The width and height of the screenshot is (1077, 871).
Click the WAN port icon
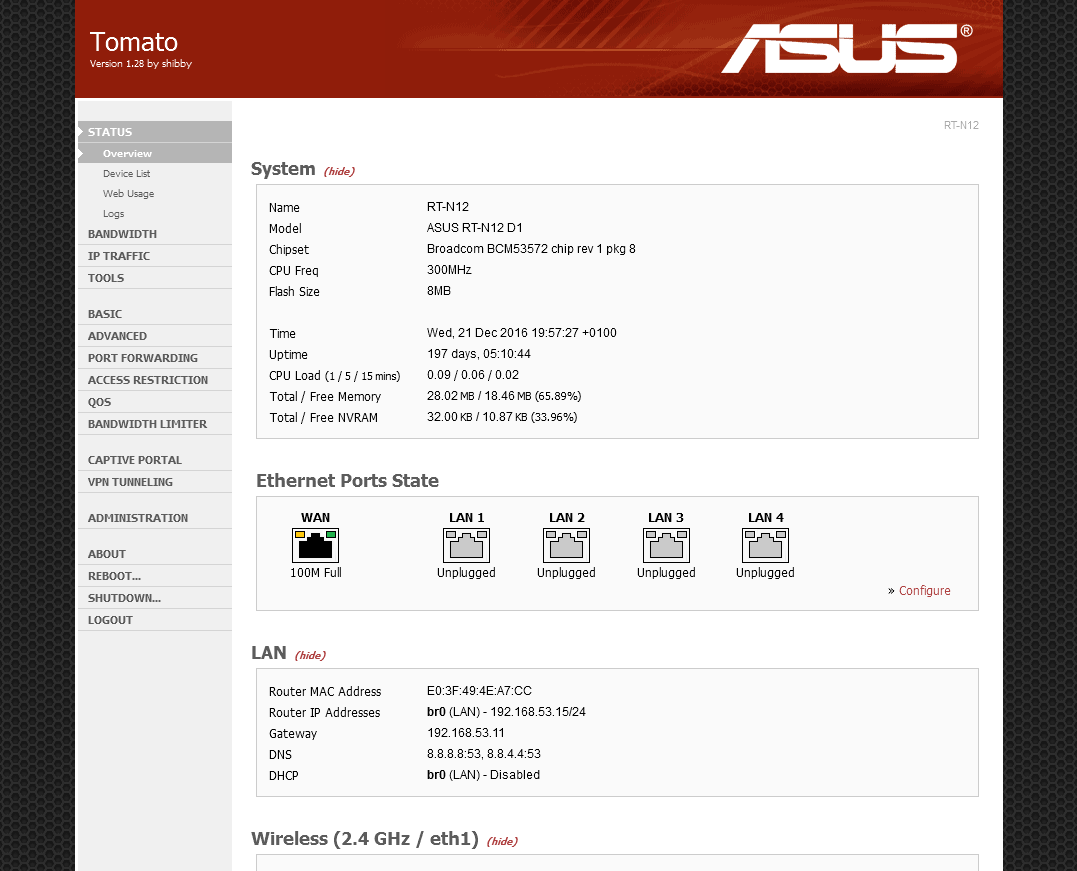315,545
